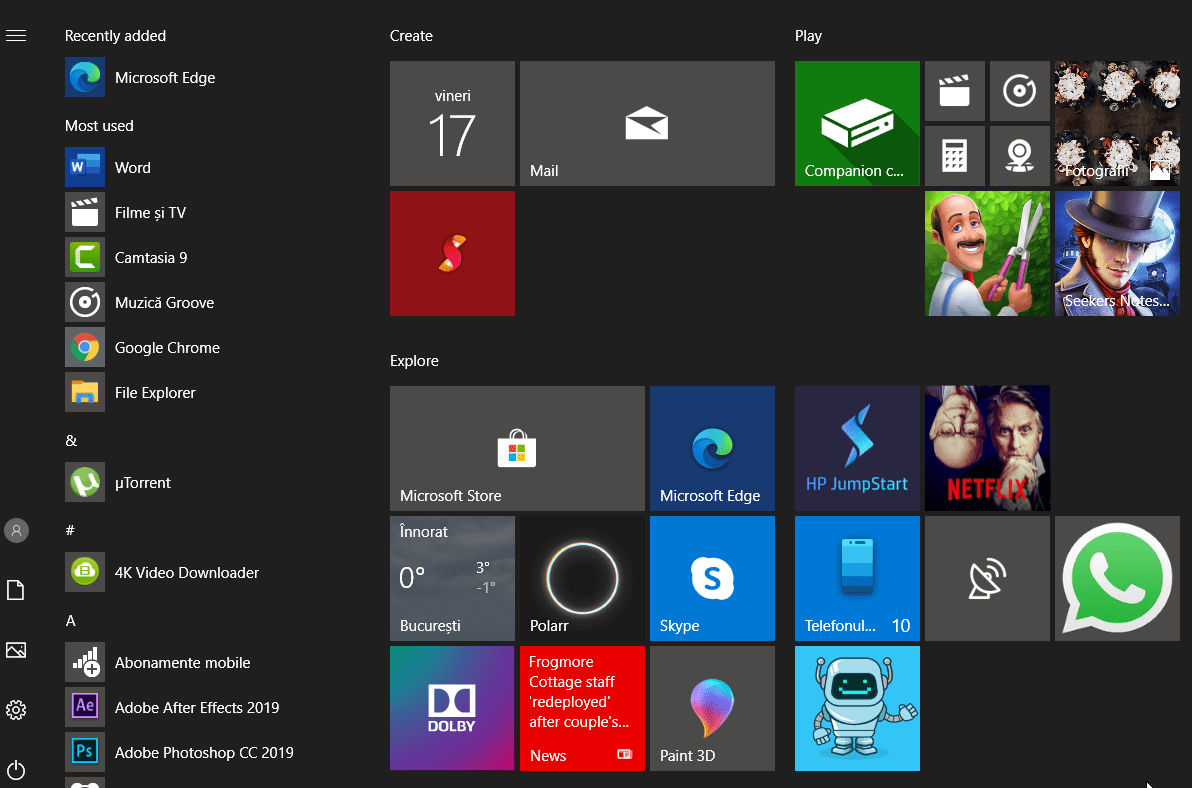Image resolution: width=1192 pixels, height=788 pixels.
Task: Open Companion console green tile
Action: pos(857,123)
